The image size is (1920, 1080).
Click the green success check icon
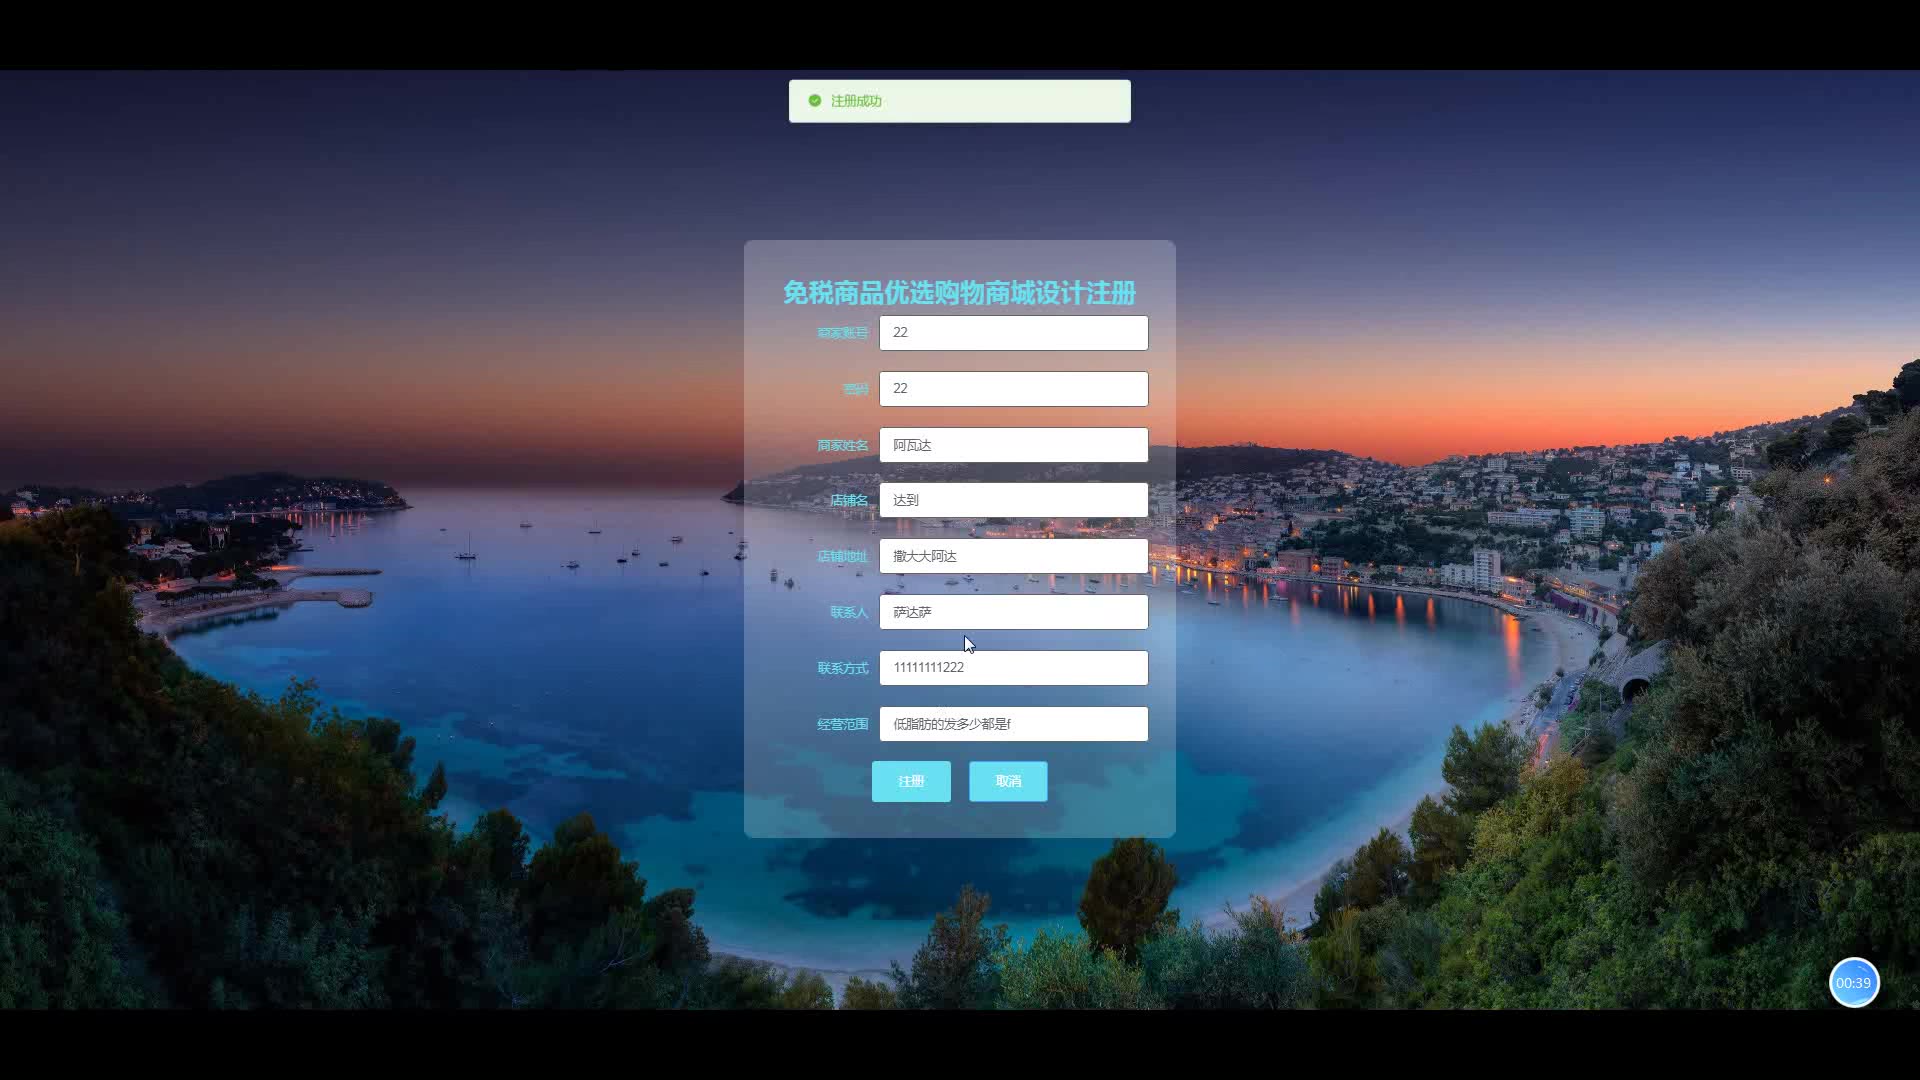(815, 101)
